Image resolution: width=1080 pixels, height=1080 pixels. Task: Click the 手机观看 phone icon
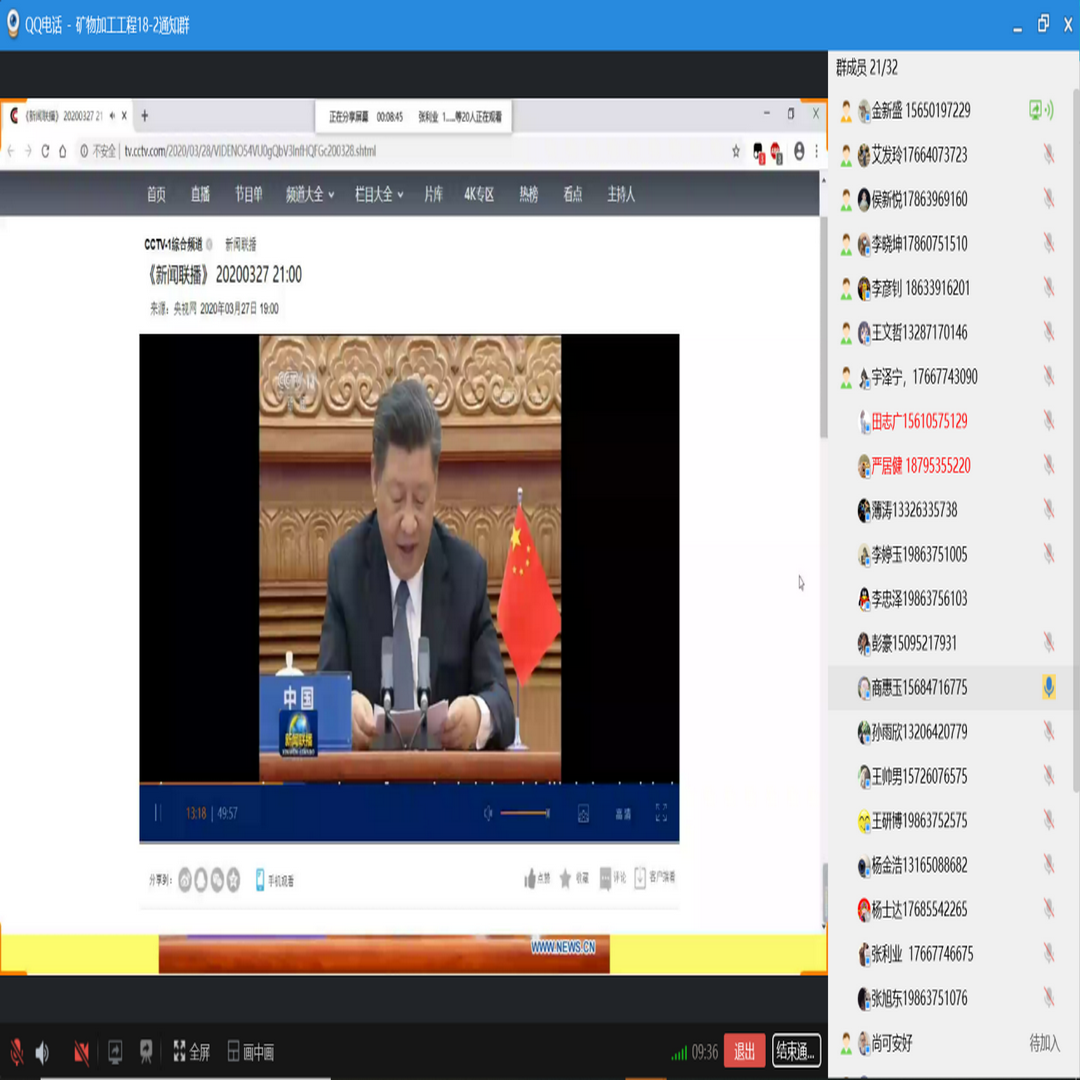click(x=261, y=879)
